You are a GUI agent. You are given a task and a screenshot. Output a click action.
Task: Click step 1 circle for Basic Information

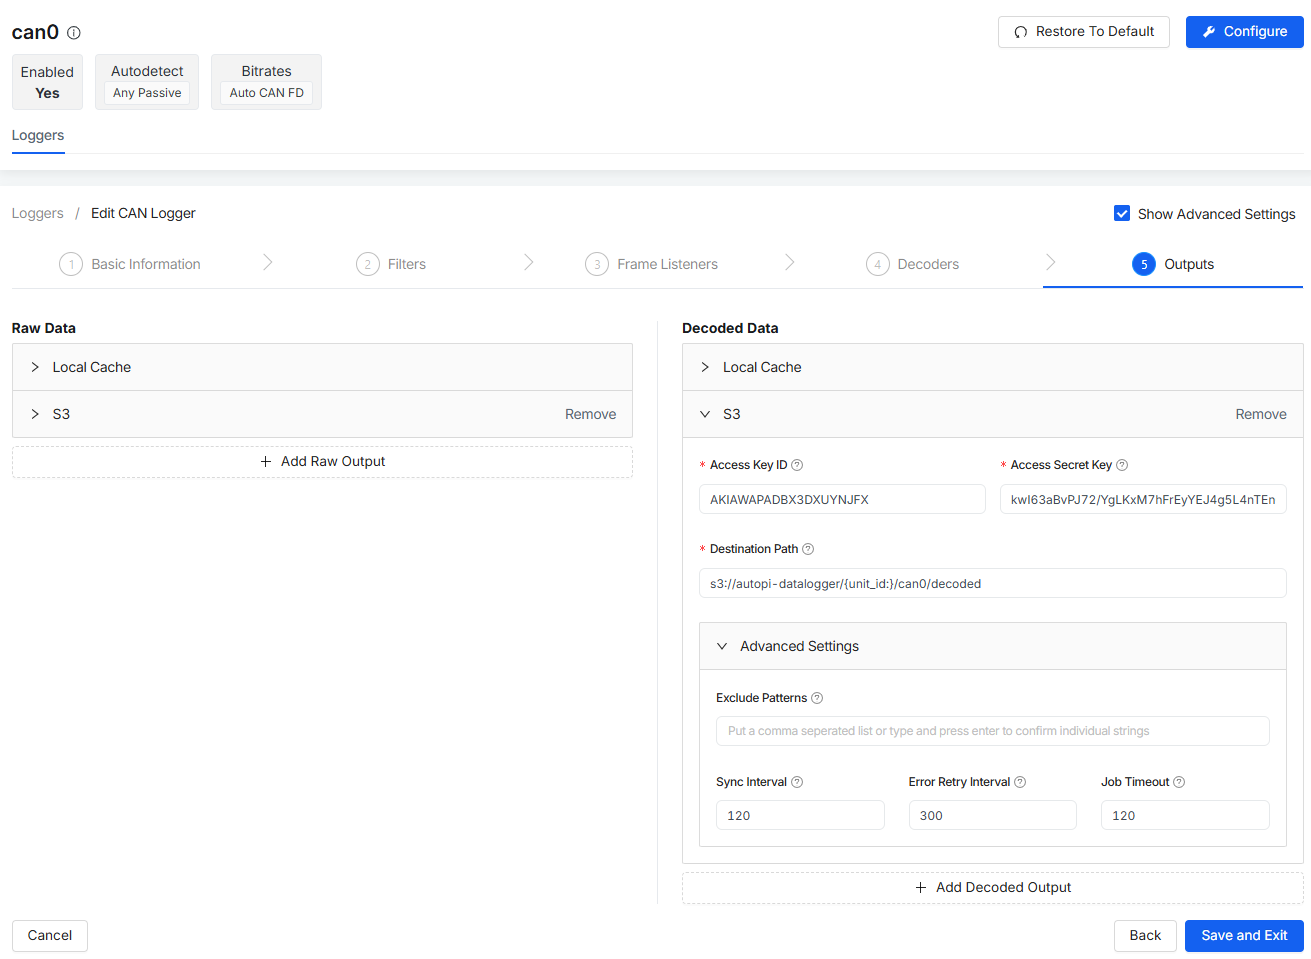(71, 264)
